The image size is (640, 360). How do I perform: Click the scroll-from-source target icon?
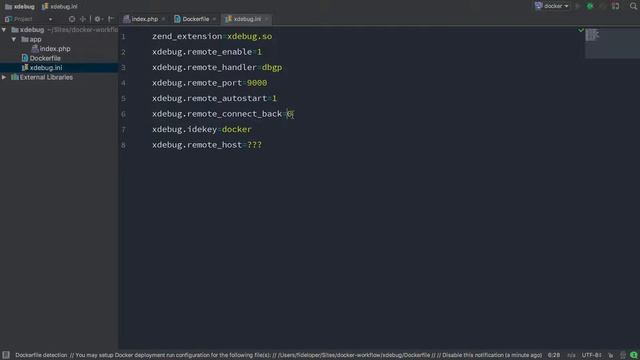(72, 19)
